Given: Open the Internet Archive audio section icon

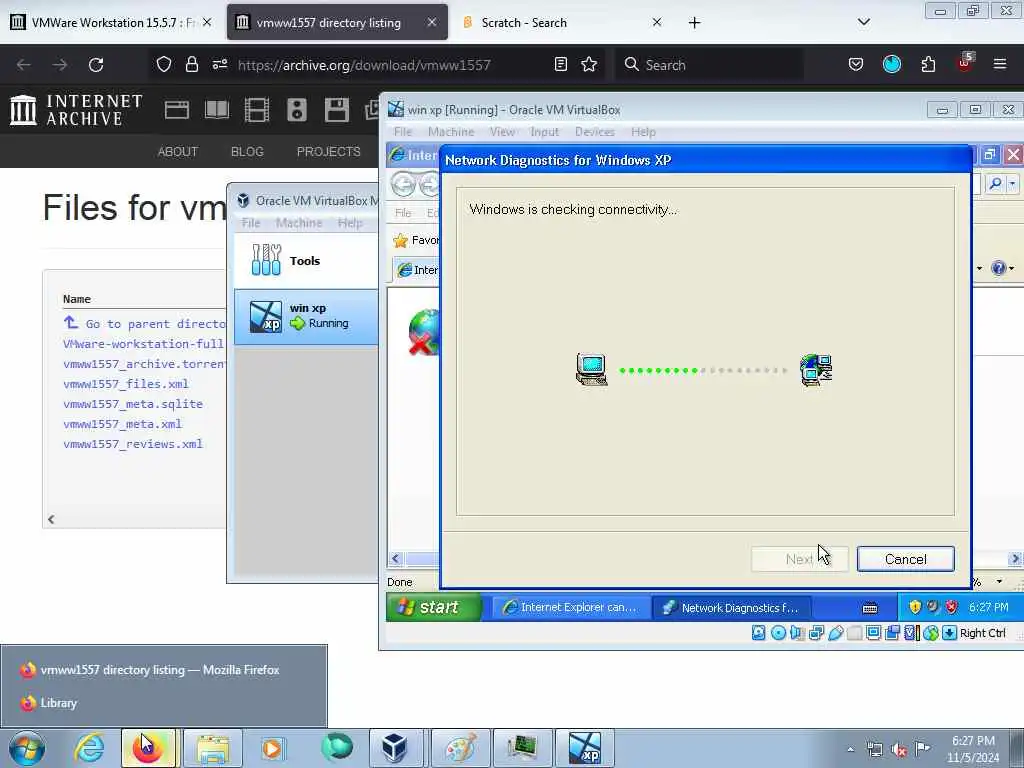Looking at the screenshot, I should 296,110.
